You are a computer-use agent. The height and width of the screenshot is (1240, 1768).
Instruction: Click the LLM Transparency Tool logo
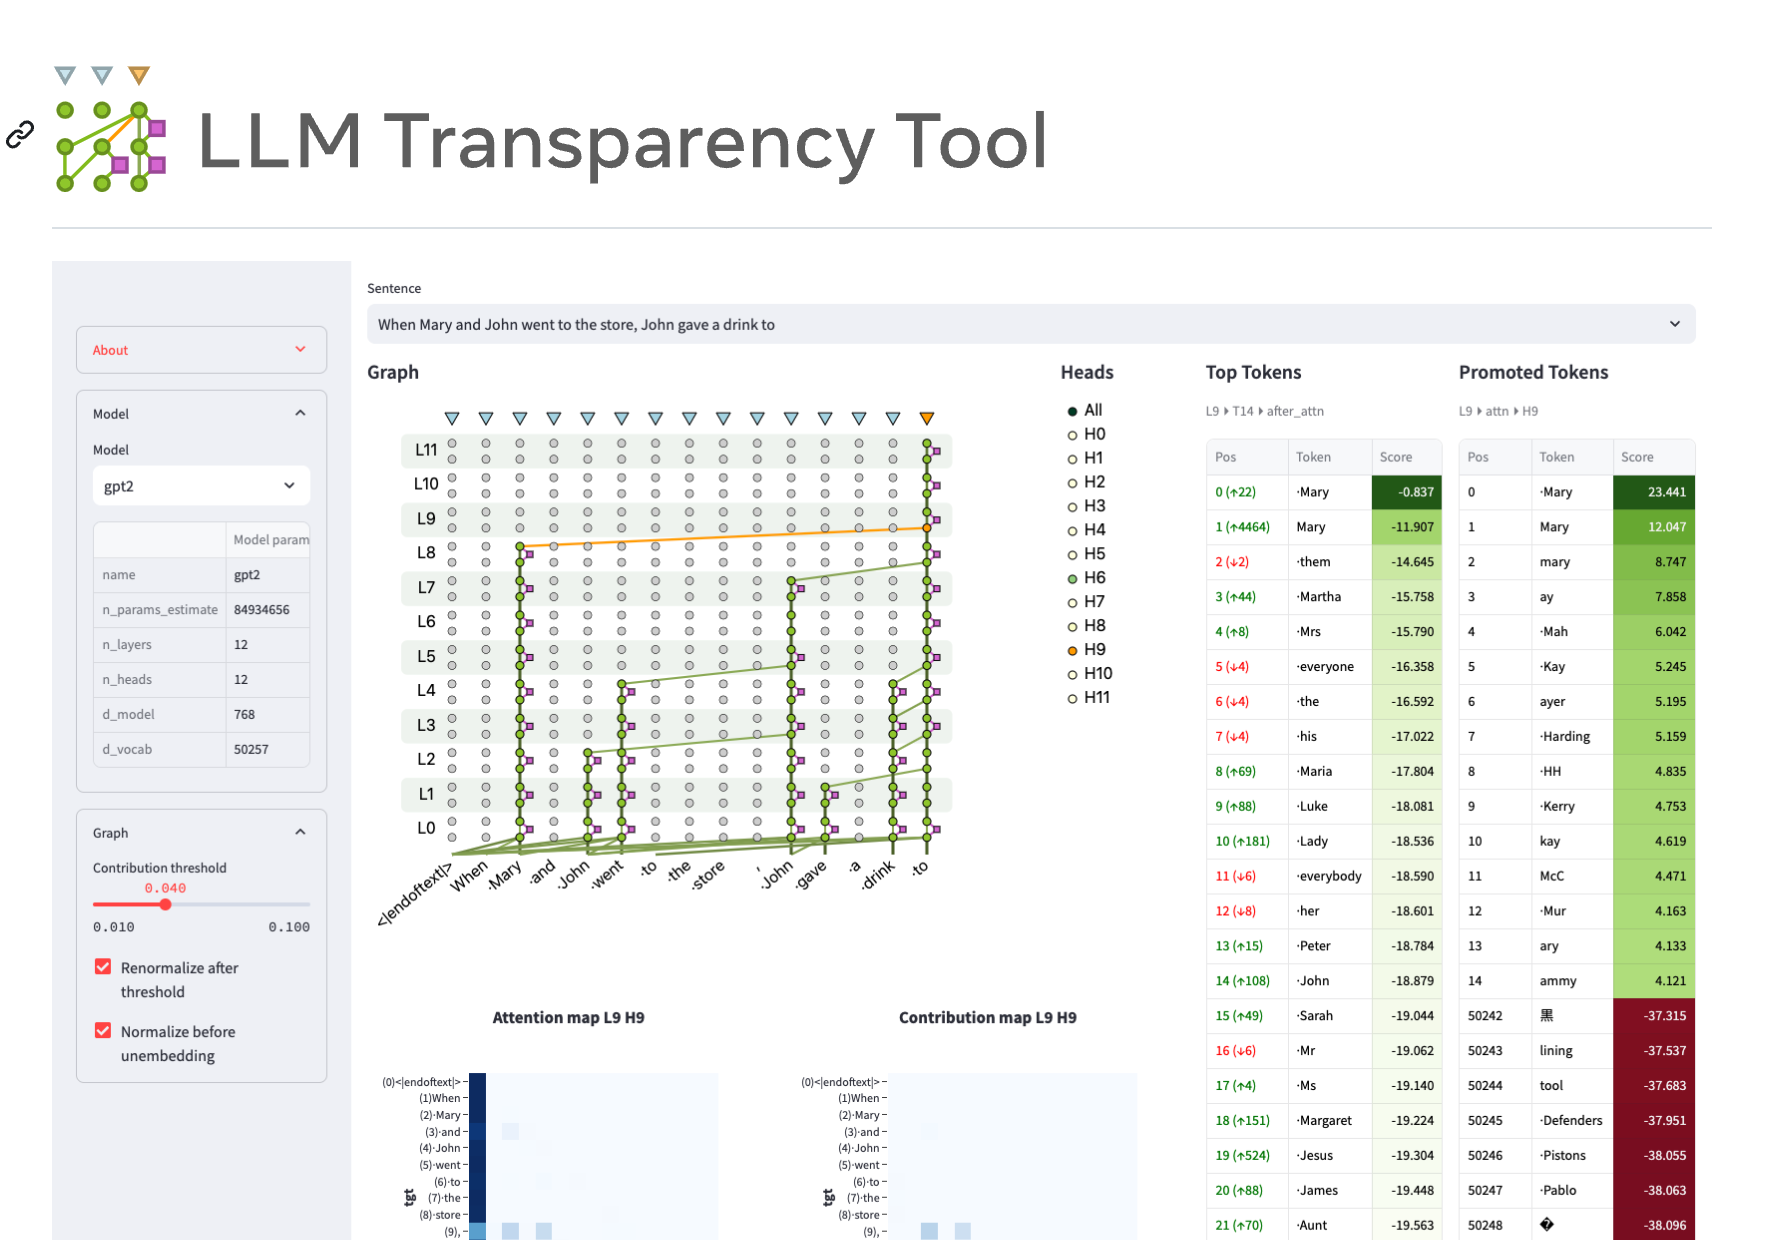tap(110, 129)
